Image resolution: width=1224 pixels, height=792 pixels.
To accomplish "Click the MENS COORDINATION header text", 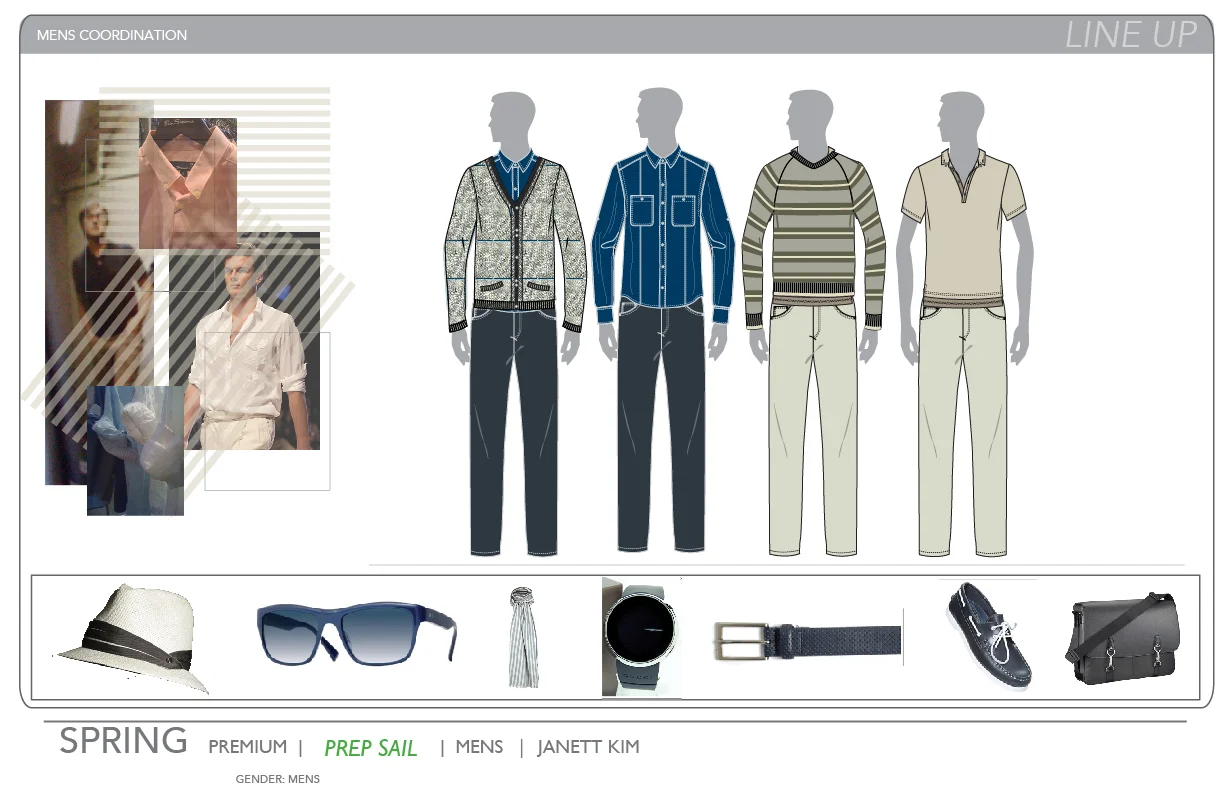I will 112,35.
